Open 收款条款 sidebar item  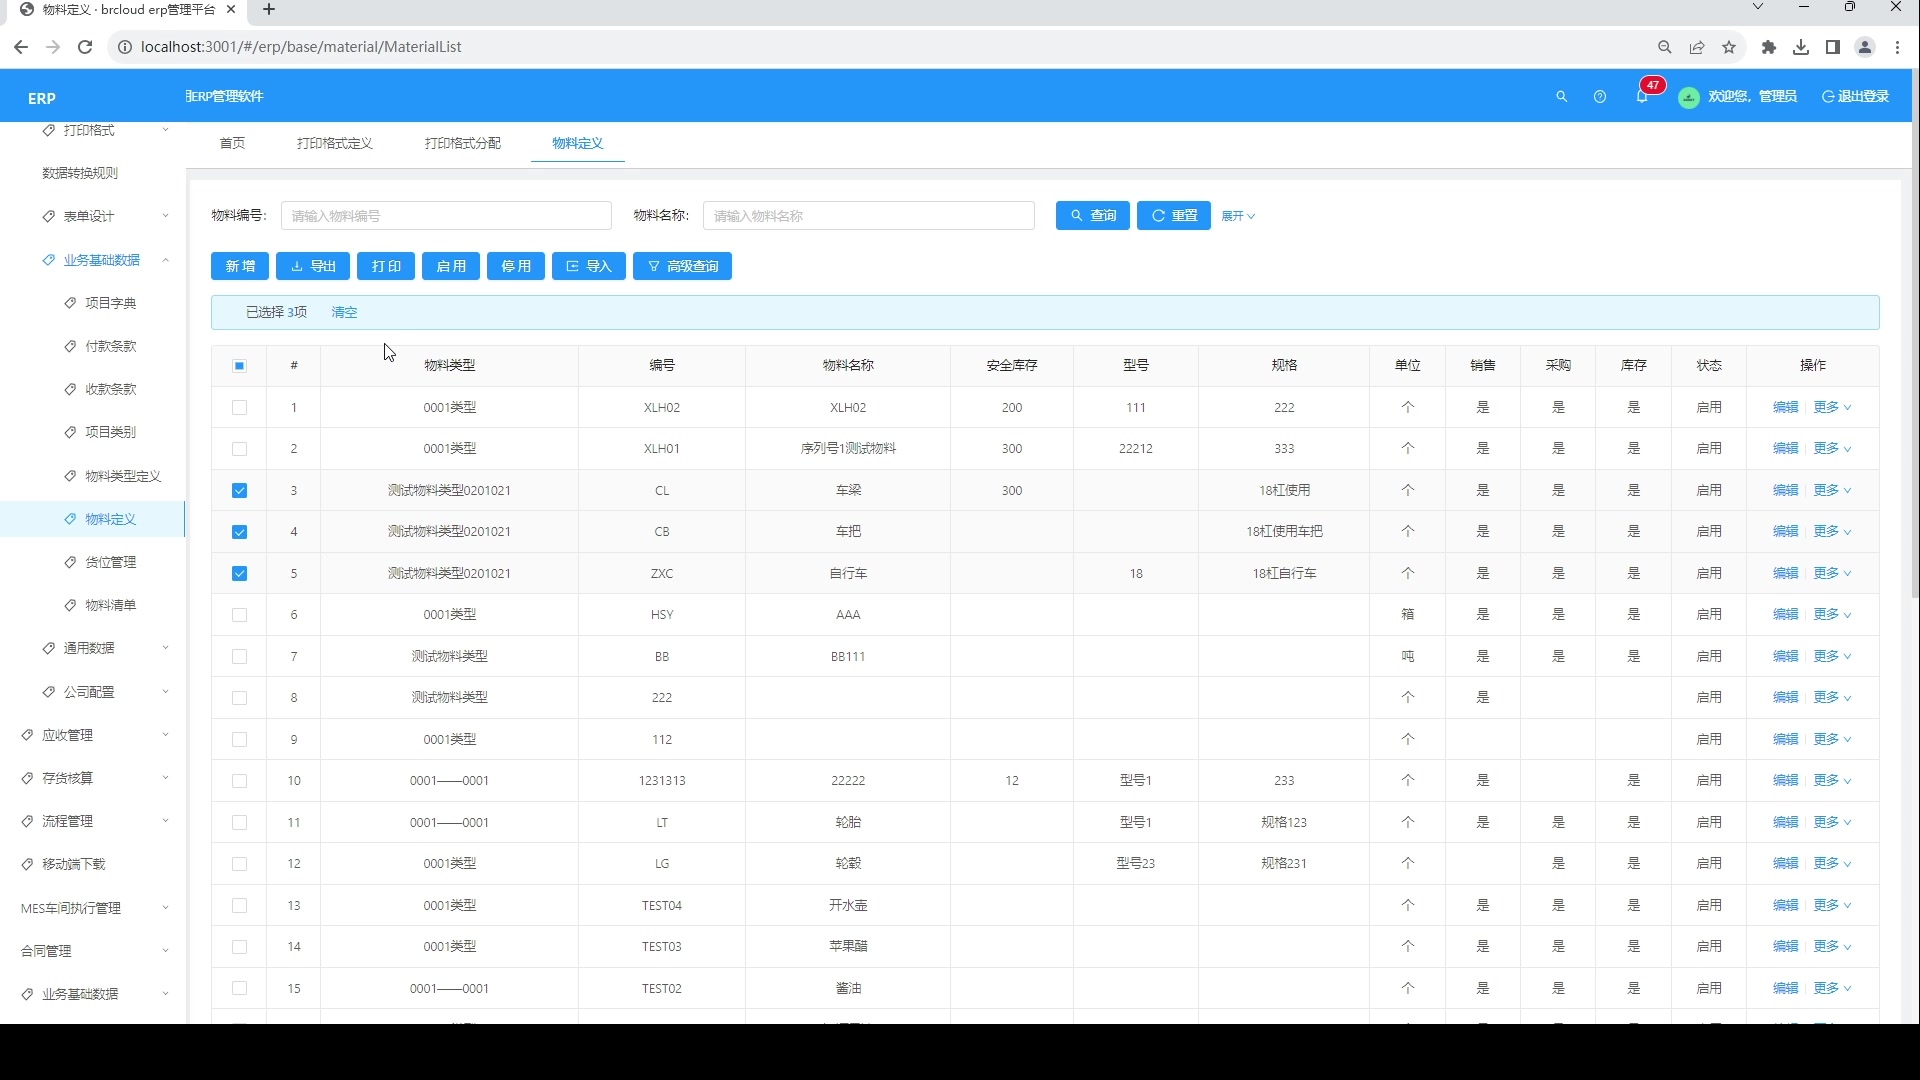click(x=111, y=389)
